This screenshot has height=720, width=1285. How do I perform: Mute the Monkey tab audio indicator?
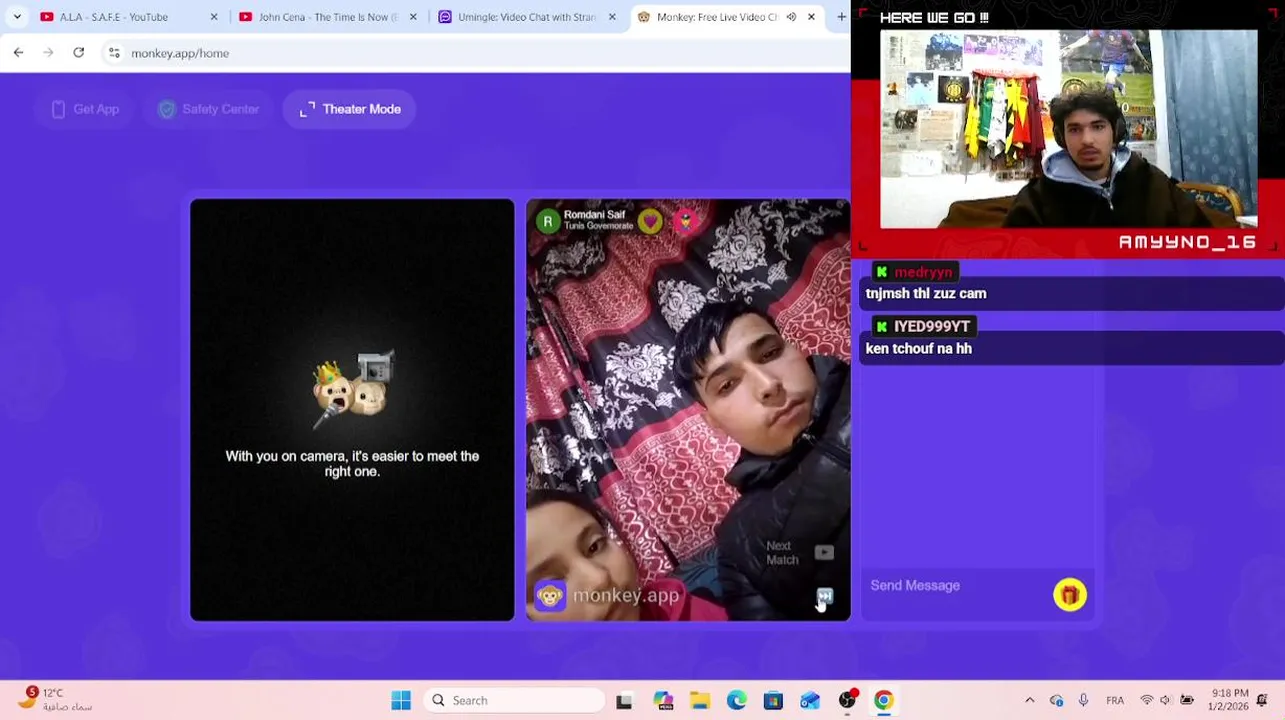click(791, 17)
